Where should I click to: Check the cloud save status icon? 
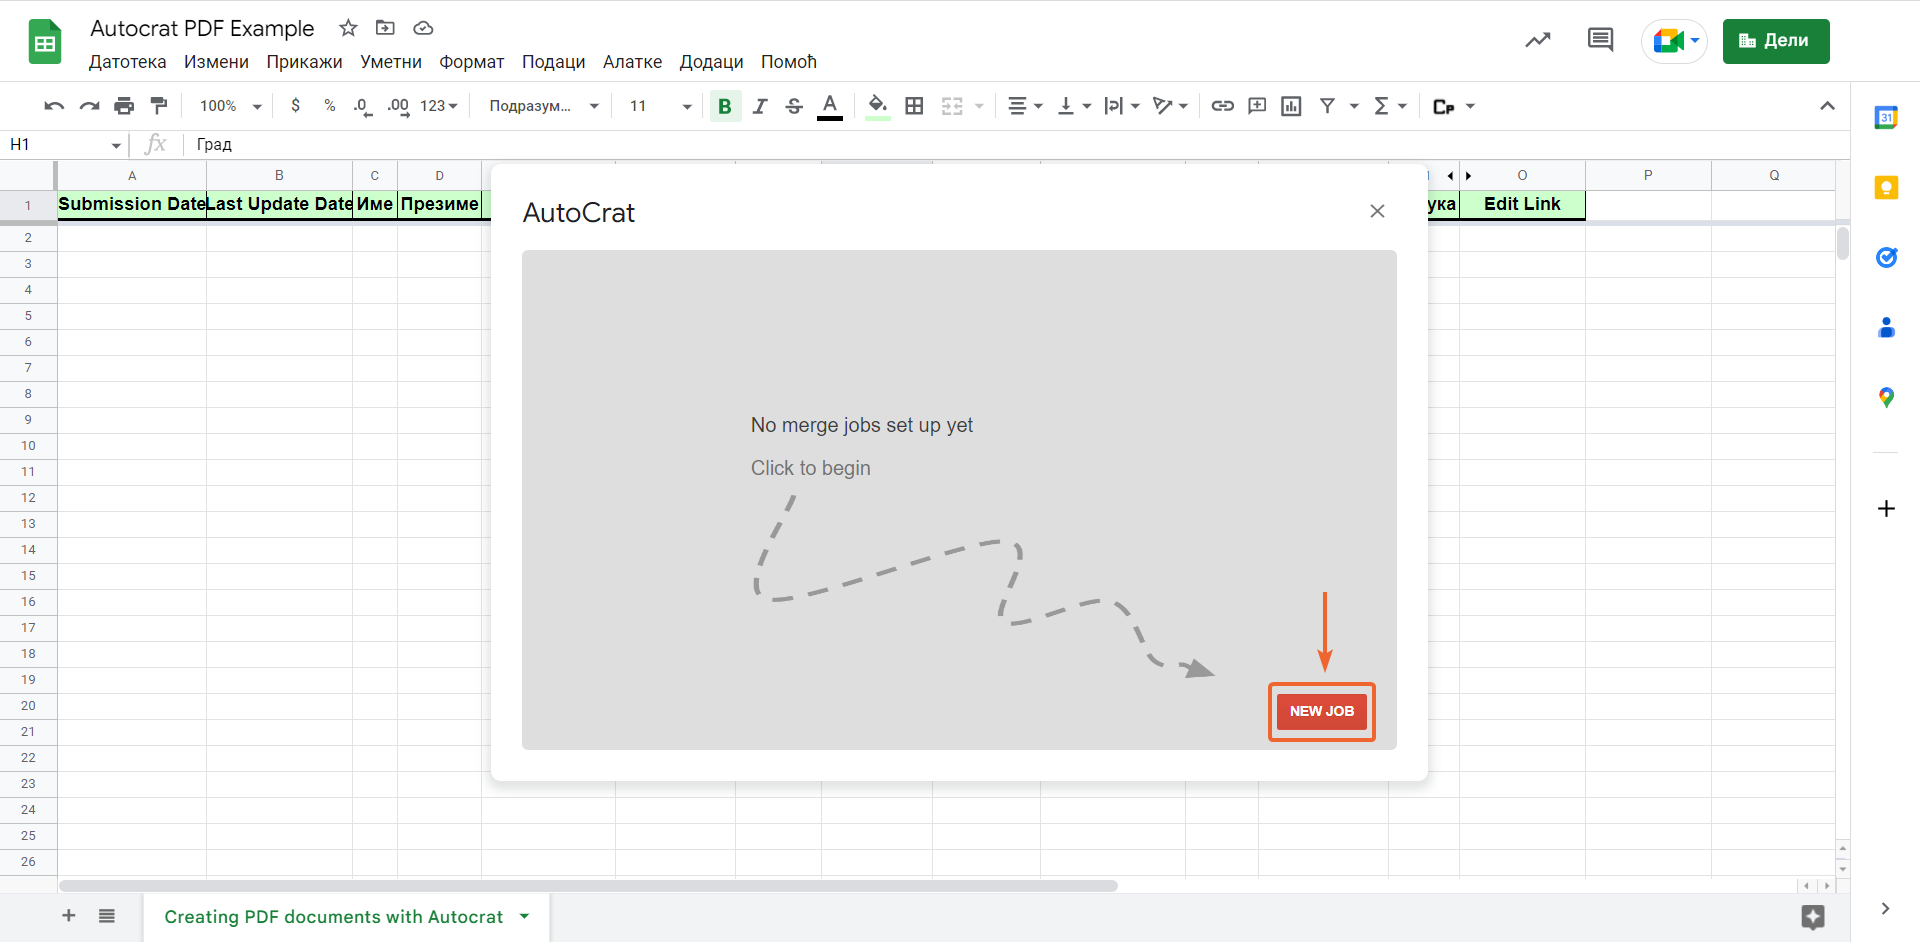click(423, 28)
